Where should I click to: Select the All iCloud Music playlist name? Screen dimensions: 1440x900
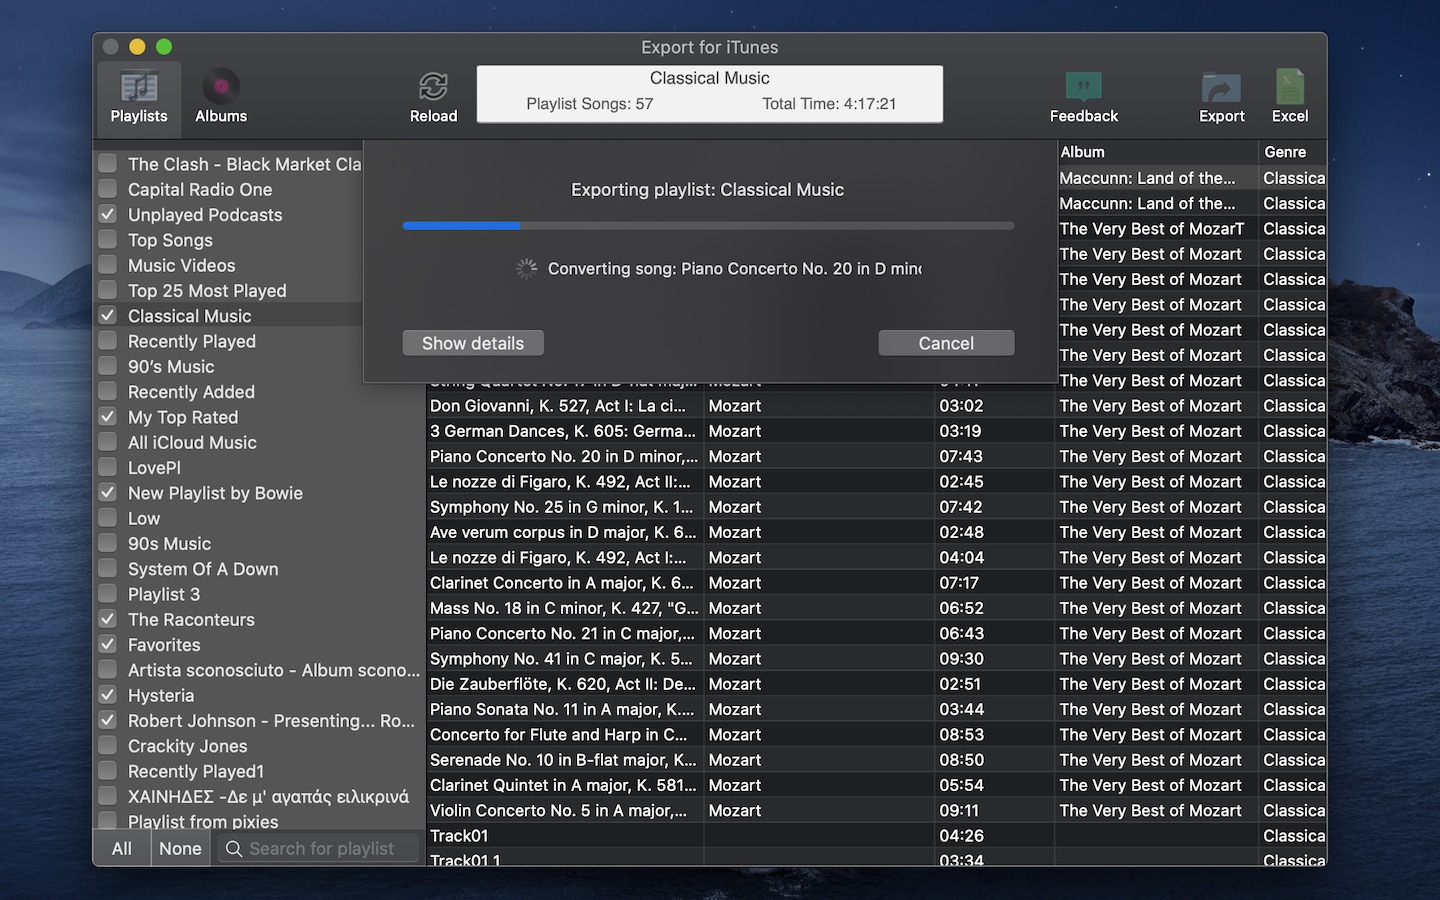192,442
